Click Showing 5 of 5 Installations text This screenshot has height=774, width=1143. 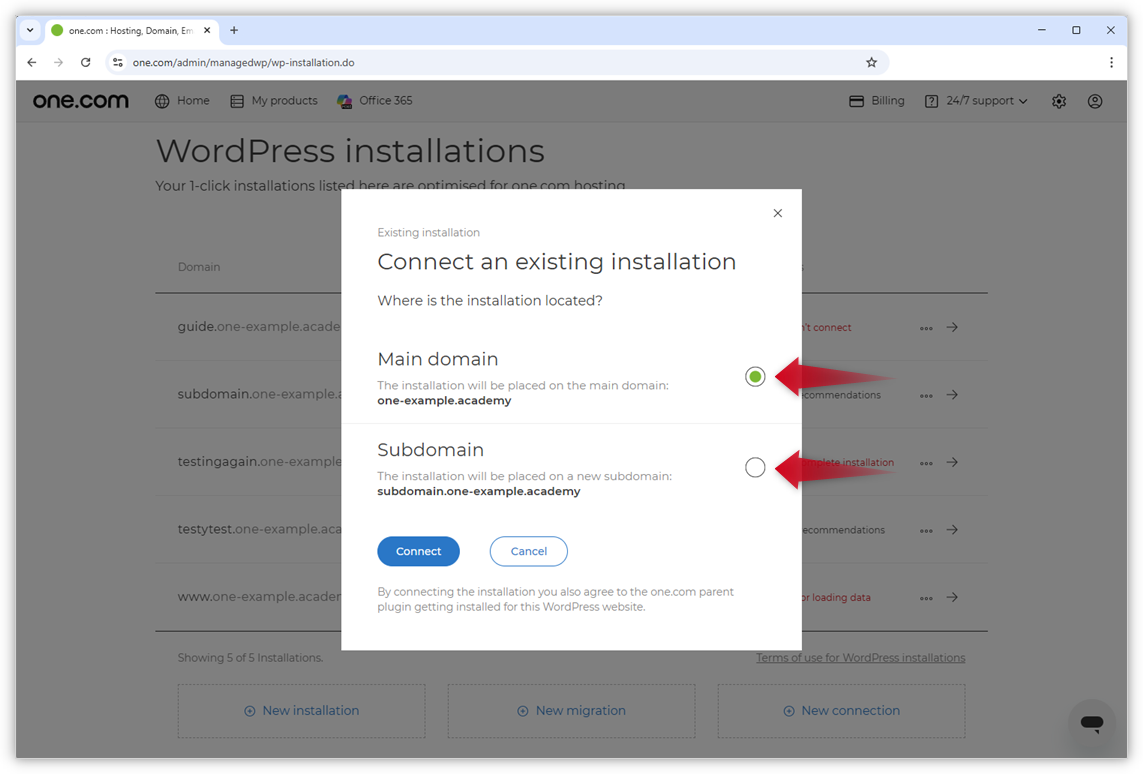[250, 657]
